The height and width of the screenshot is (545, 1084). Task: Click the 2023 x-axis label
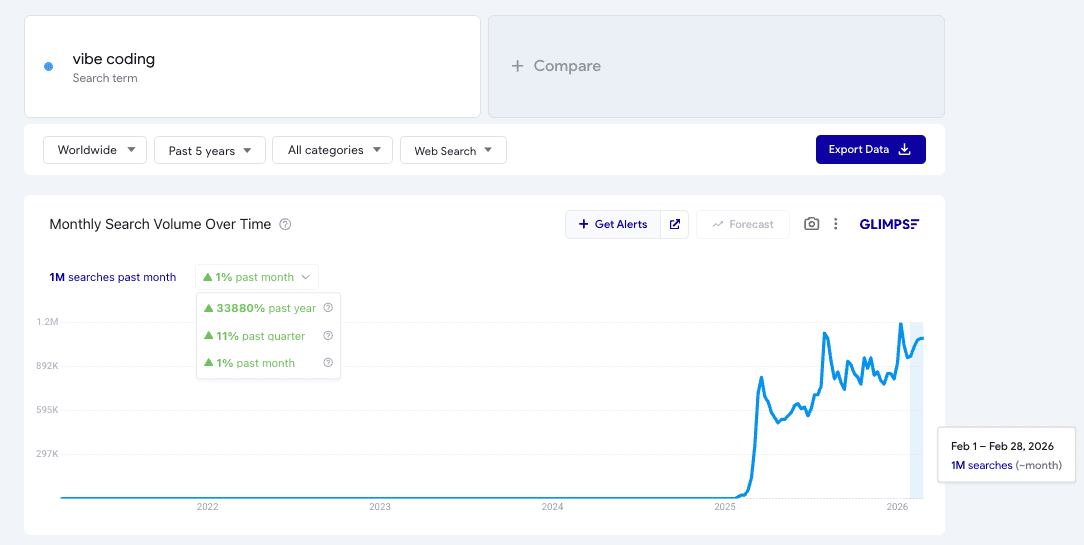coord(380,507)
